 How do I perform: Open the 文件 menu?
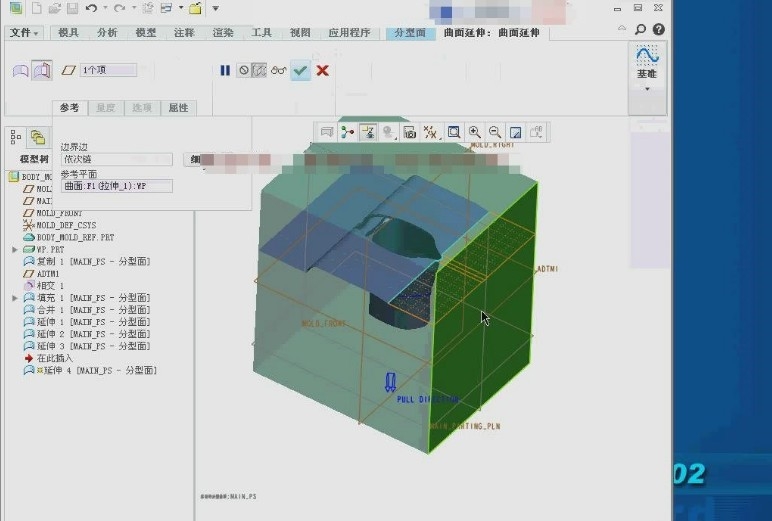click(x=24, y=33)
